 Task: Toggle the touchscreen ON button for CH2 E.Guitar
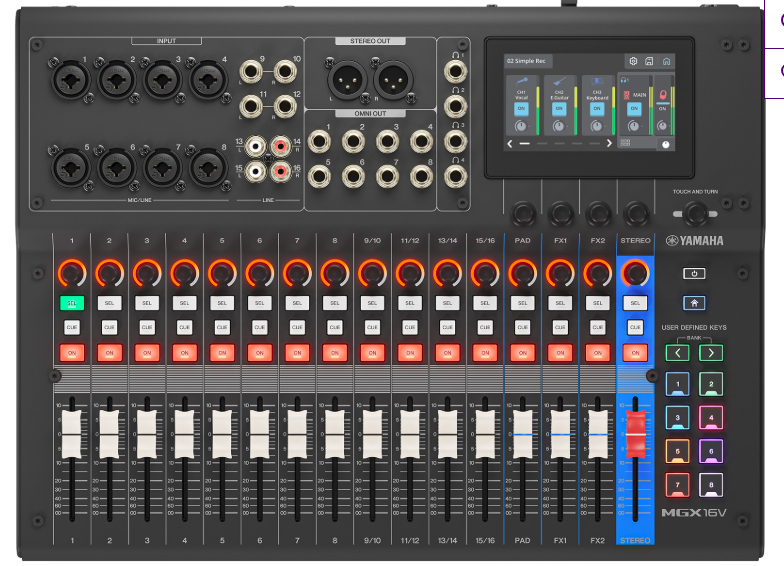(x=559, y=109)
